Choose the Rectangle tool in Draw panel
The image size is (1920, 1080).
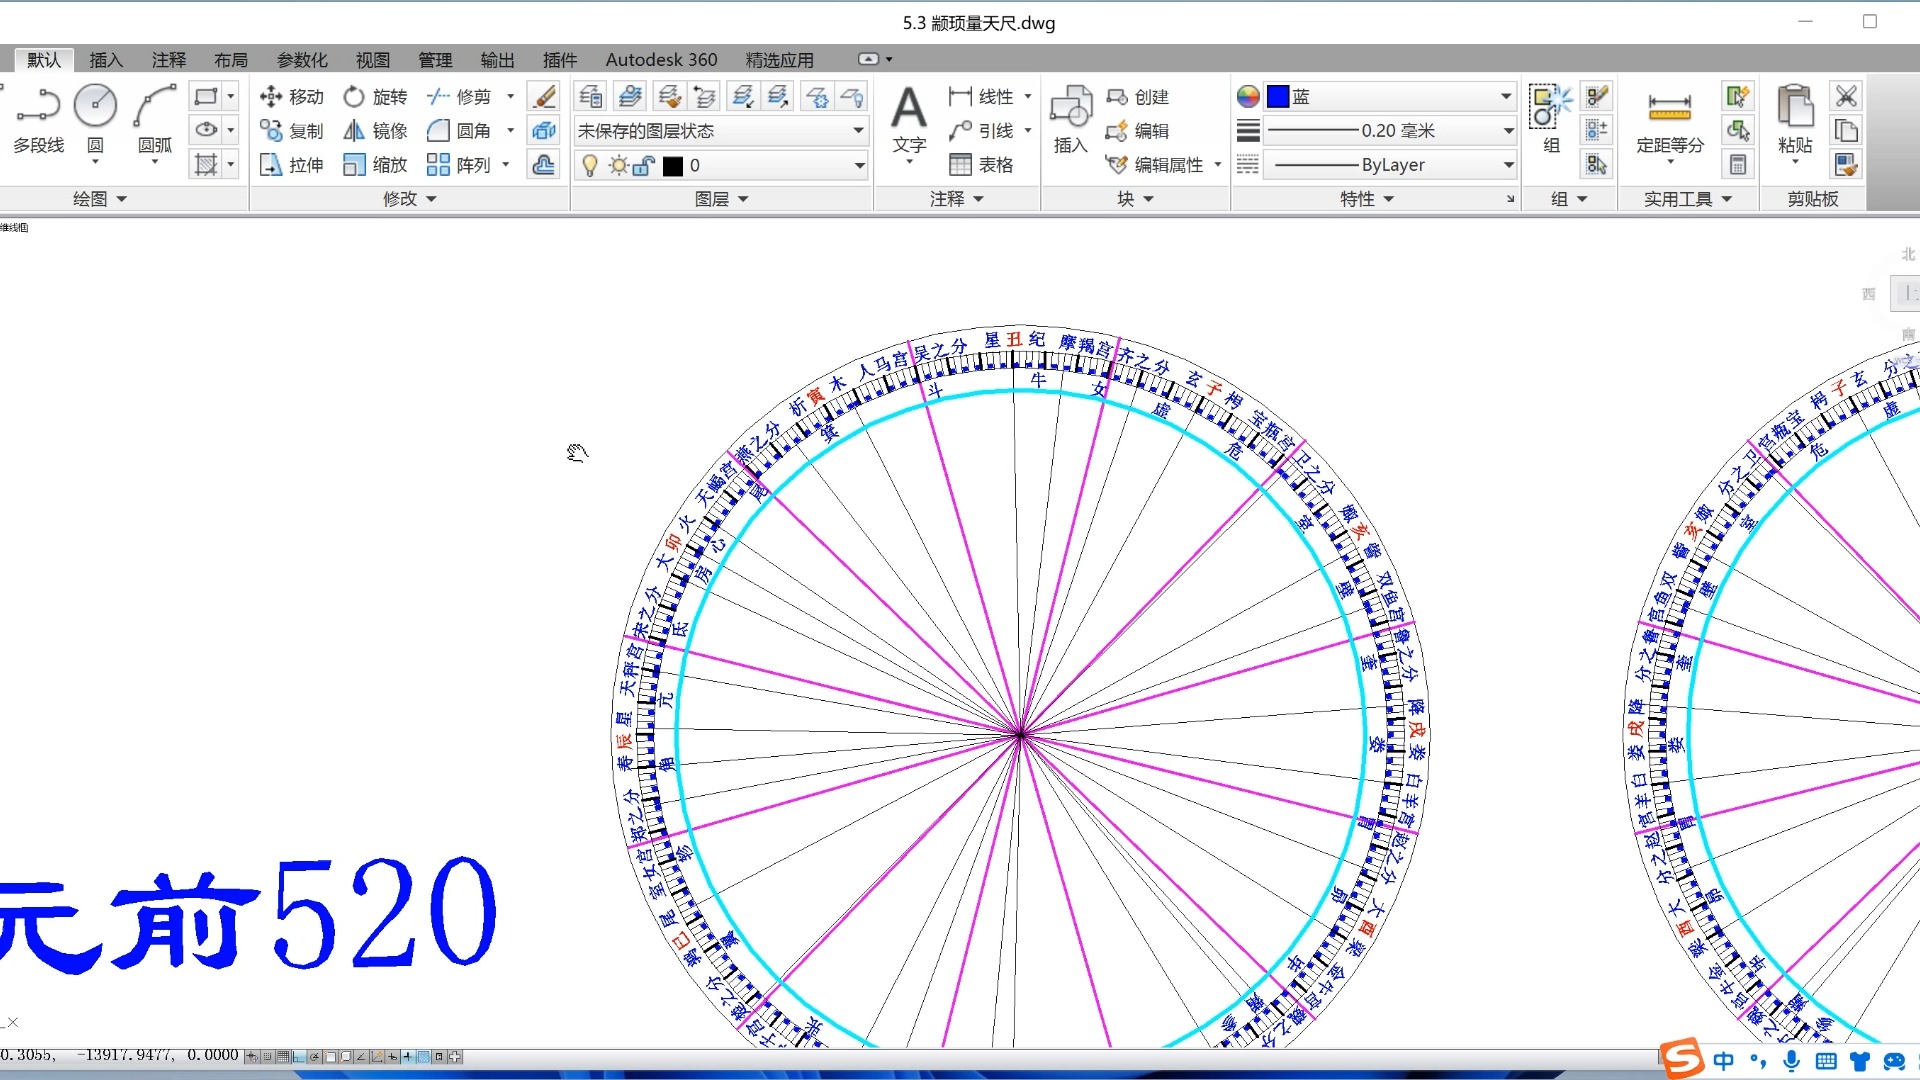(206, 97)
